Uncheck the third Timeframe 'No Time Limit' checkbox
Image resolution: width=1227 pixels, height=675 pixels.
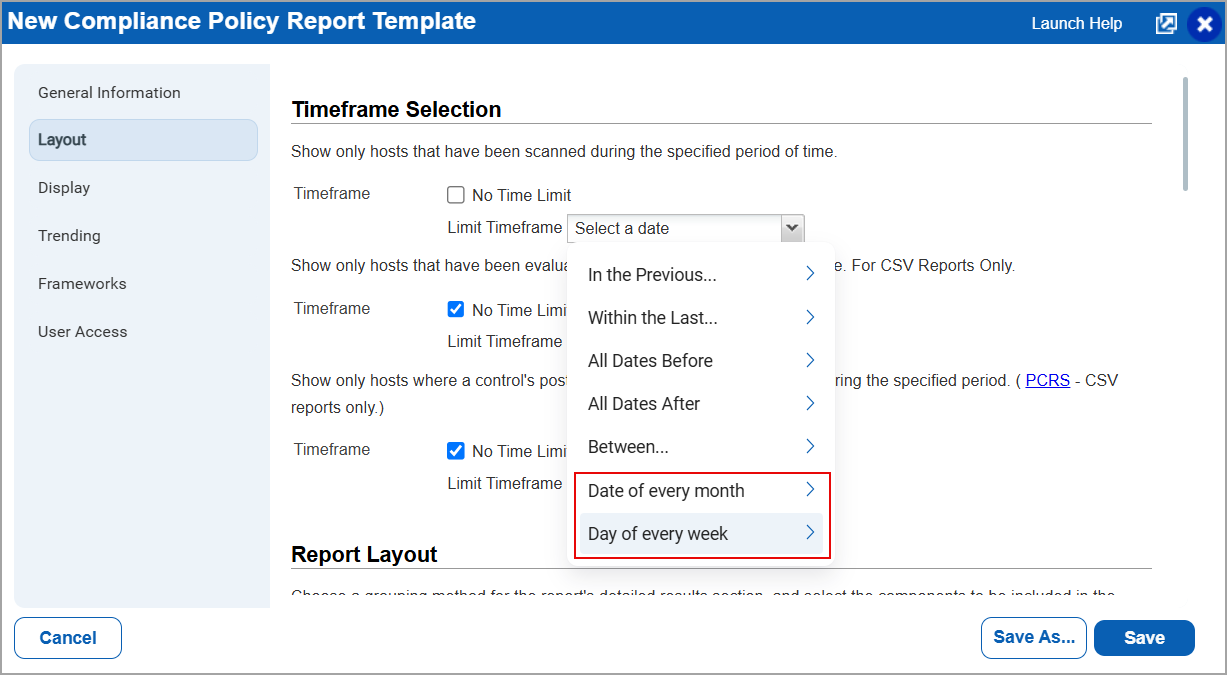pos(456,451)
